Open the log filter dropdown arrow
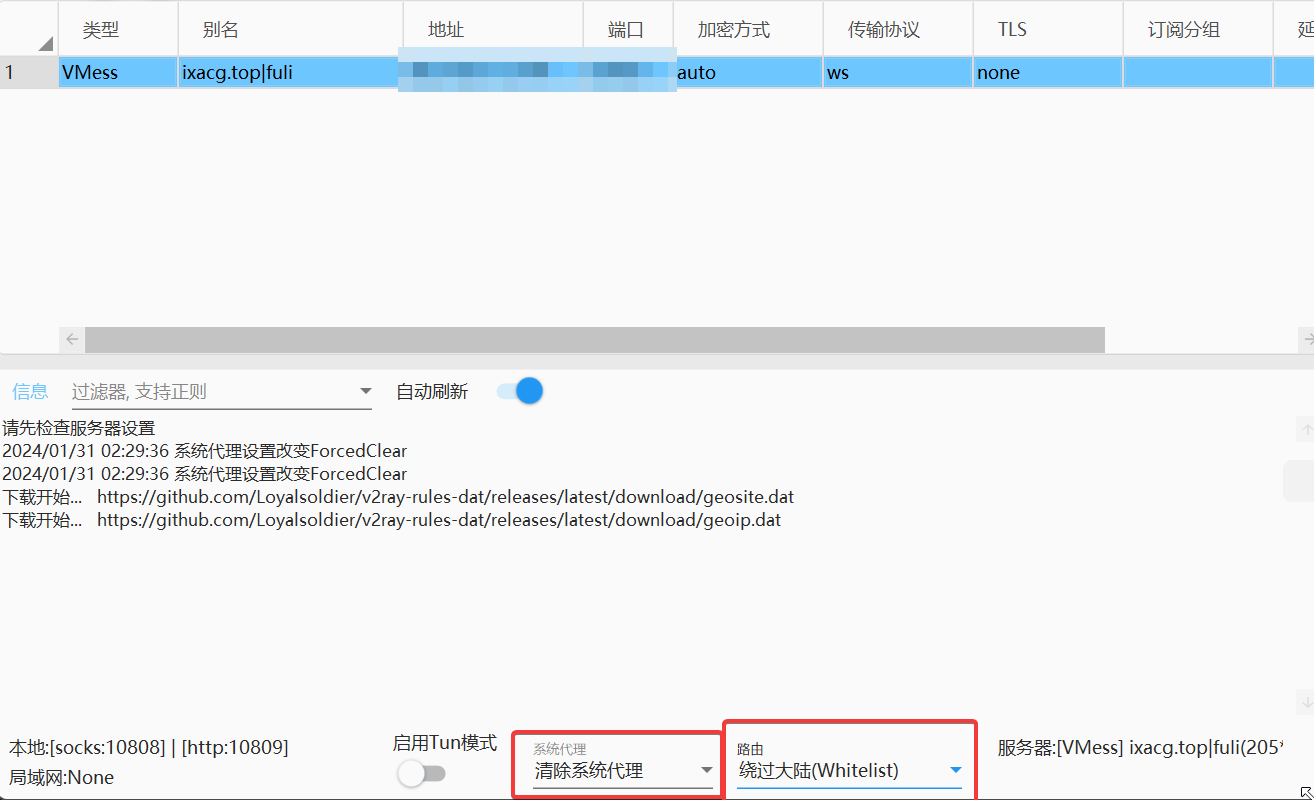Image resolution: width=1314 pixels, height=800 pixels. coord(365,391)
